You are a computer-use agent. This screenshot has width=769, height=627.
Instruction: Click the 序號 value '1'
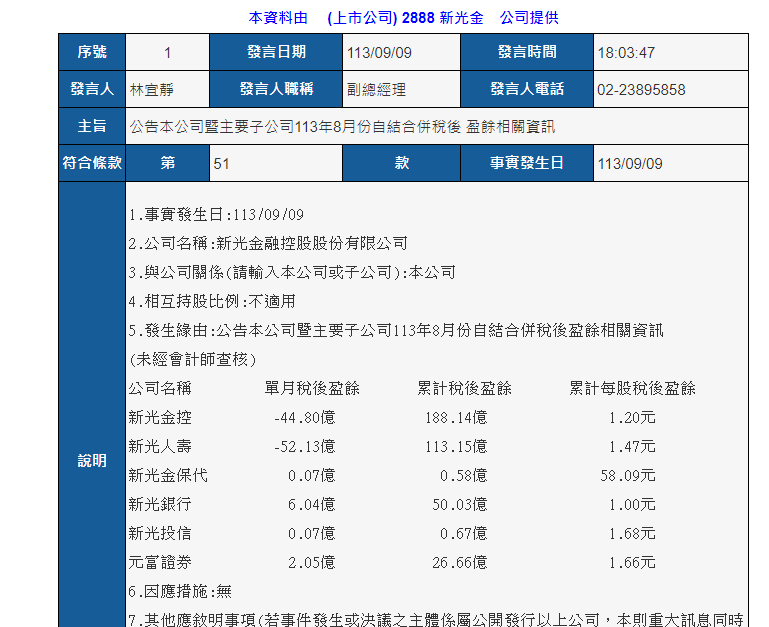[167, 52]
